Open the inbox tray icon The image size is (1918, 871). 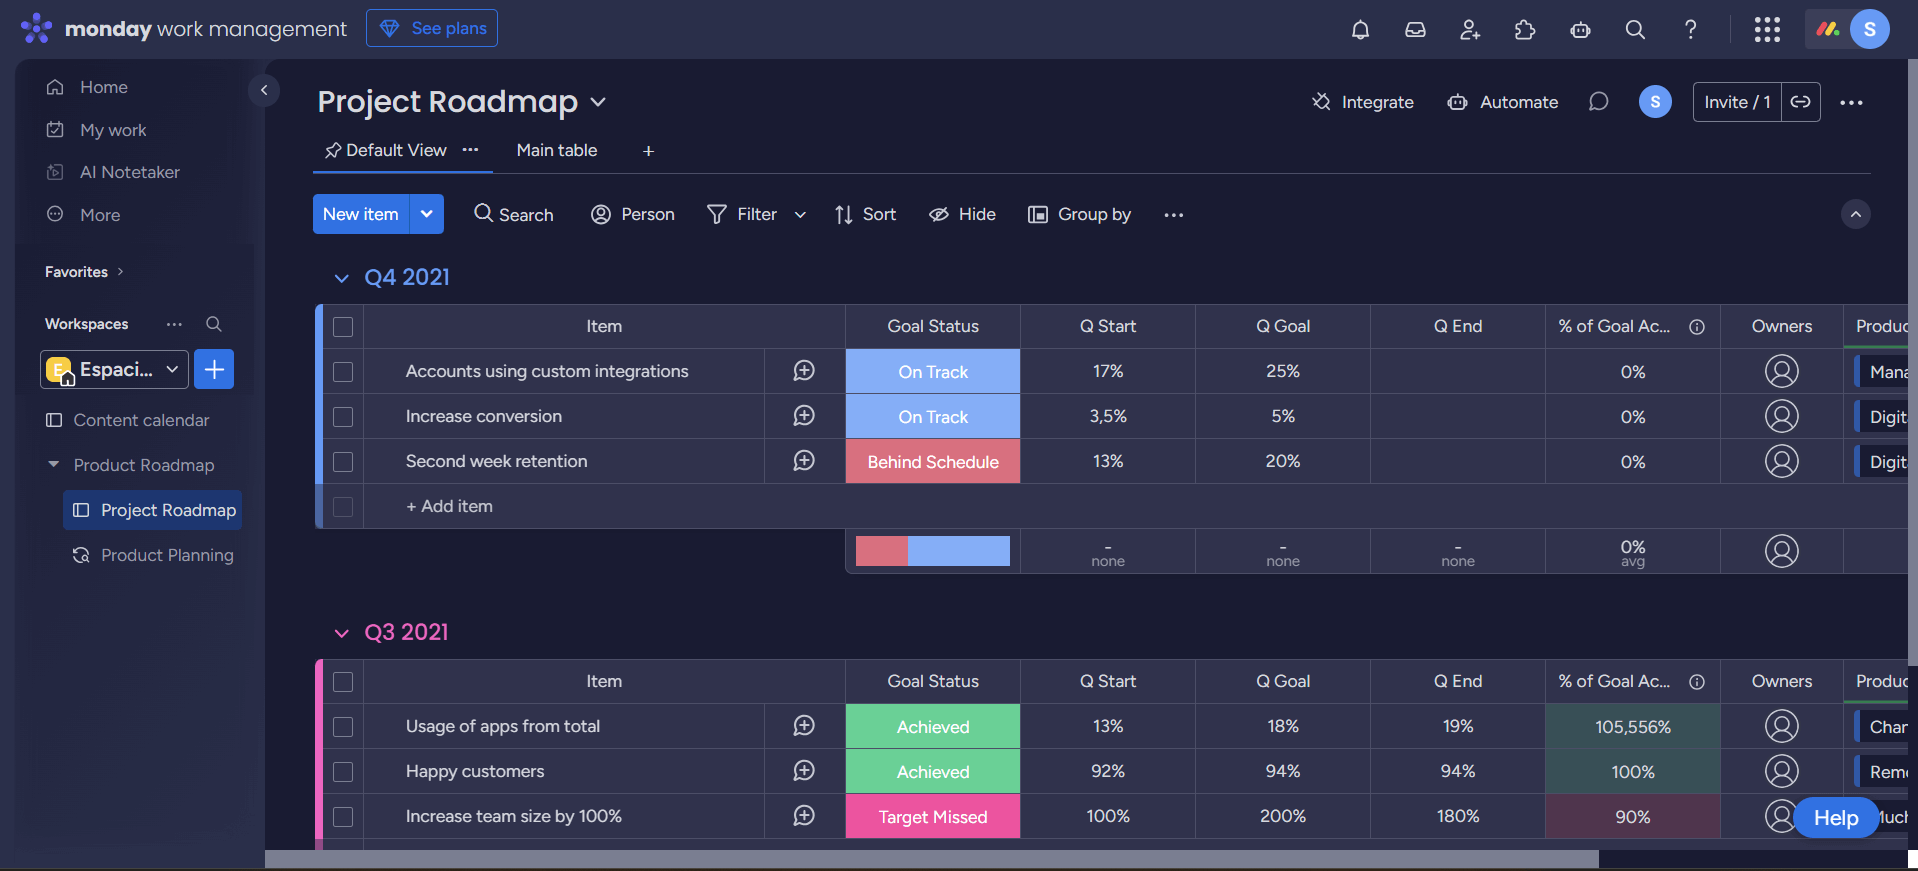pos(1415,30)
